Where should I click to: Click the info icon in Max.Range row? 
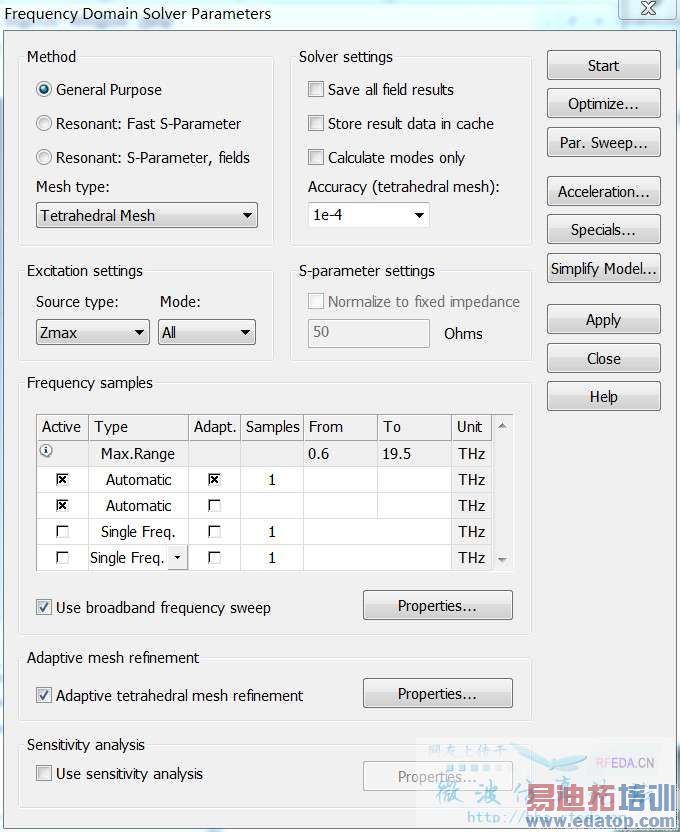click(45, 452)
